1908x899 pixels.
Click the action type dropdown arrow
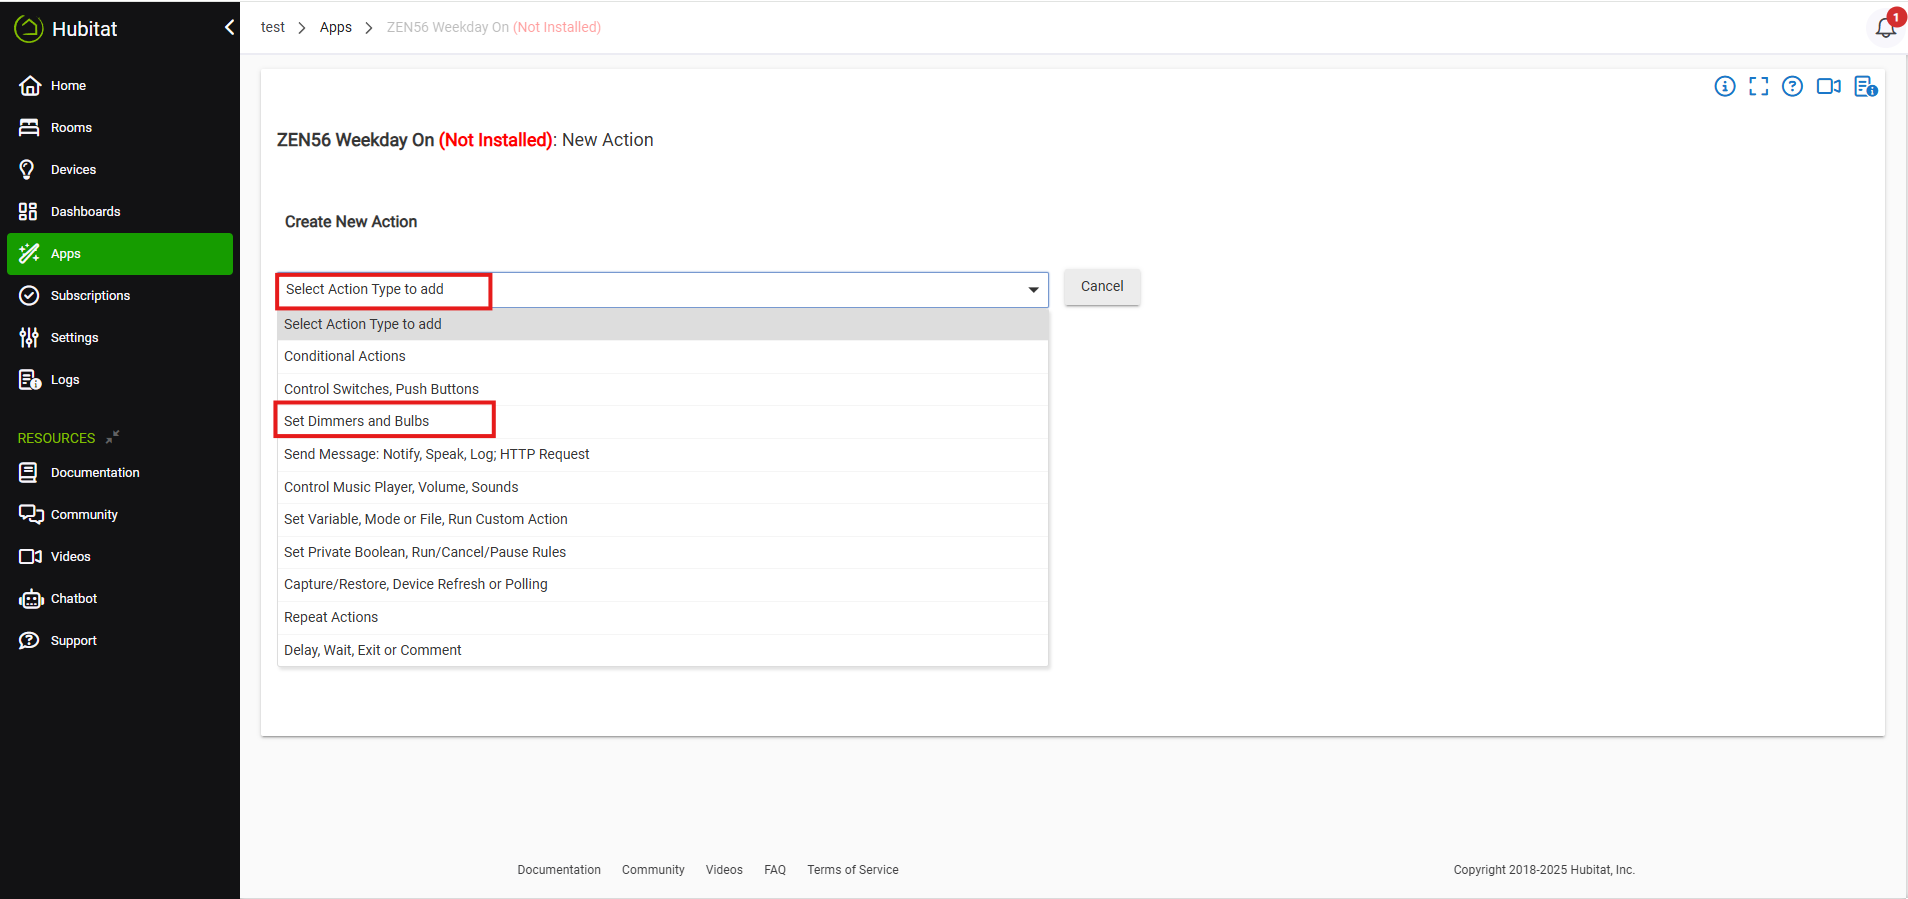tap(1033, 290)
